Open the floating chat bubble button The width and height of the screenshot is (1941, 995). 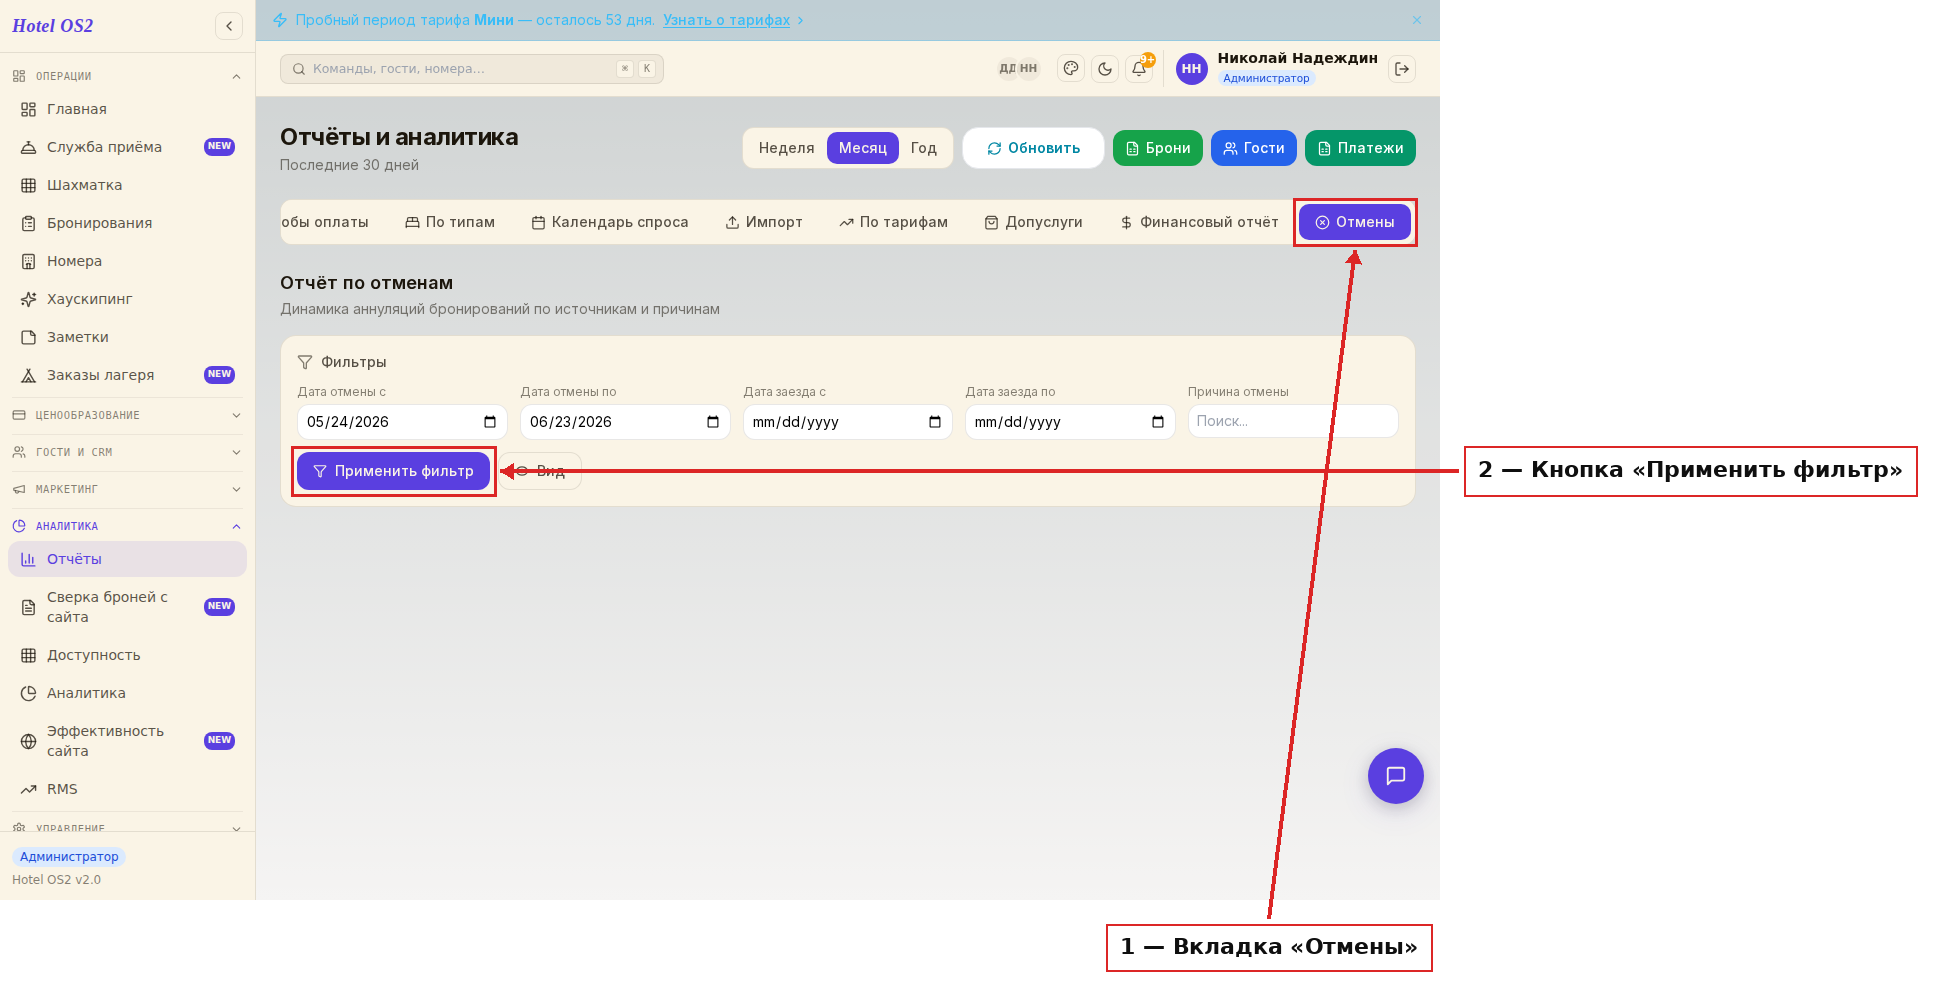tap(1396, 776)
